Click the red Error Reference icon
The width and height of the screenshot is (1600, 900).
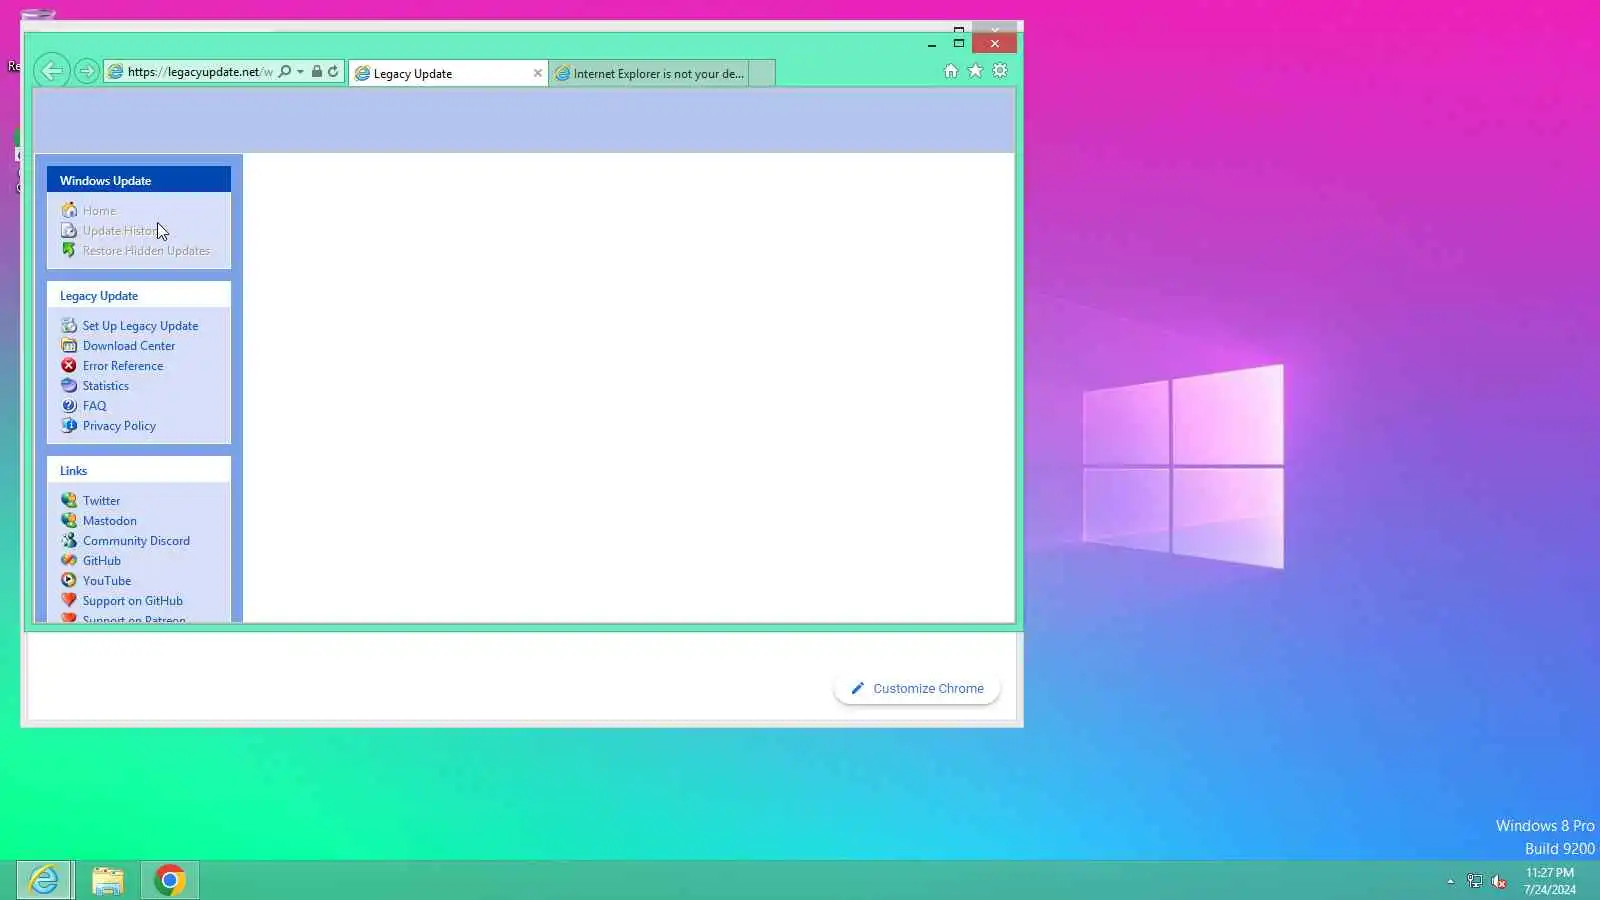(x=69, y=365)
